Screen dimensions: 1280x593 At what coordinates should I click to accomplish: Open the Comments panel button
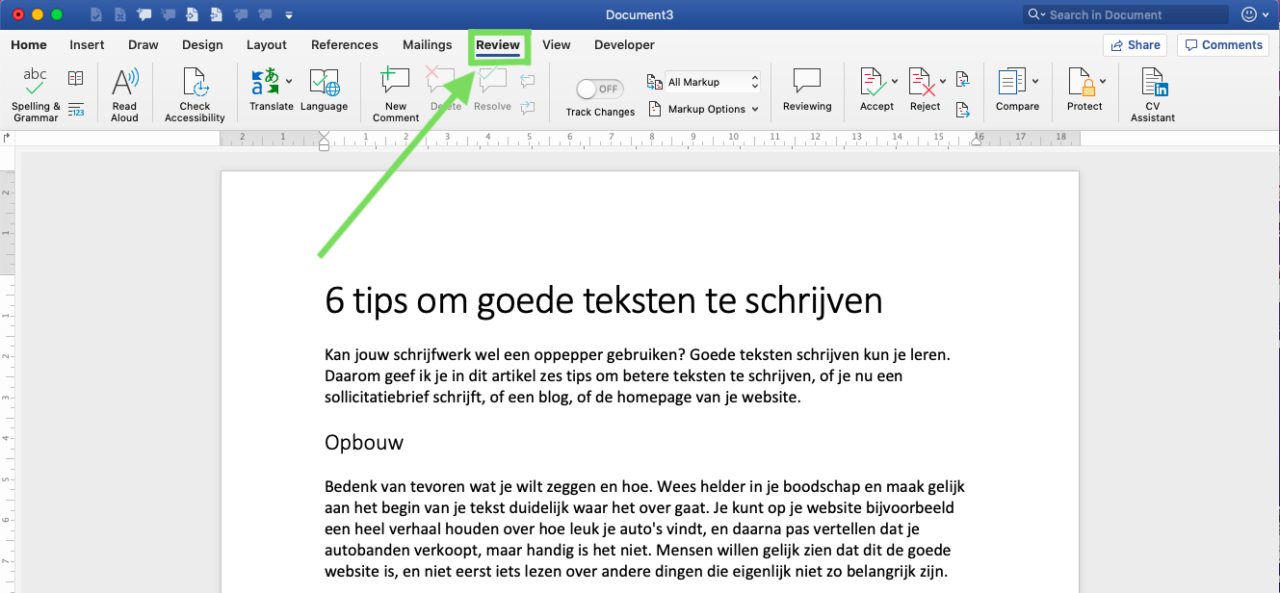(x=1222, y=44)
